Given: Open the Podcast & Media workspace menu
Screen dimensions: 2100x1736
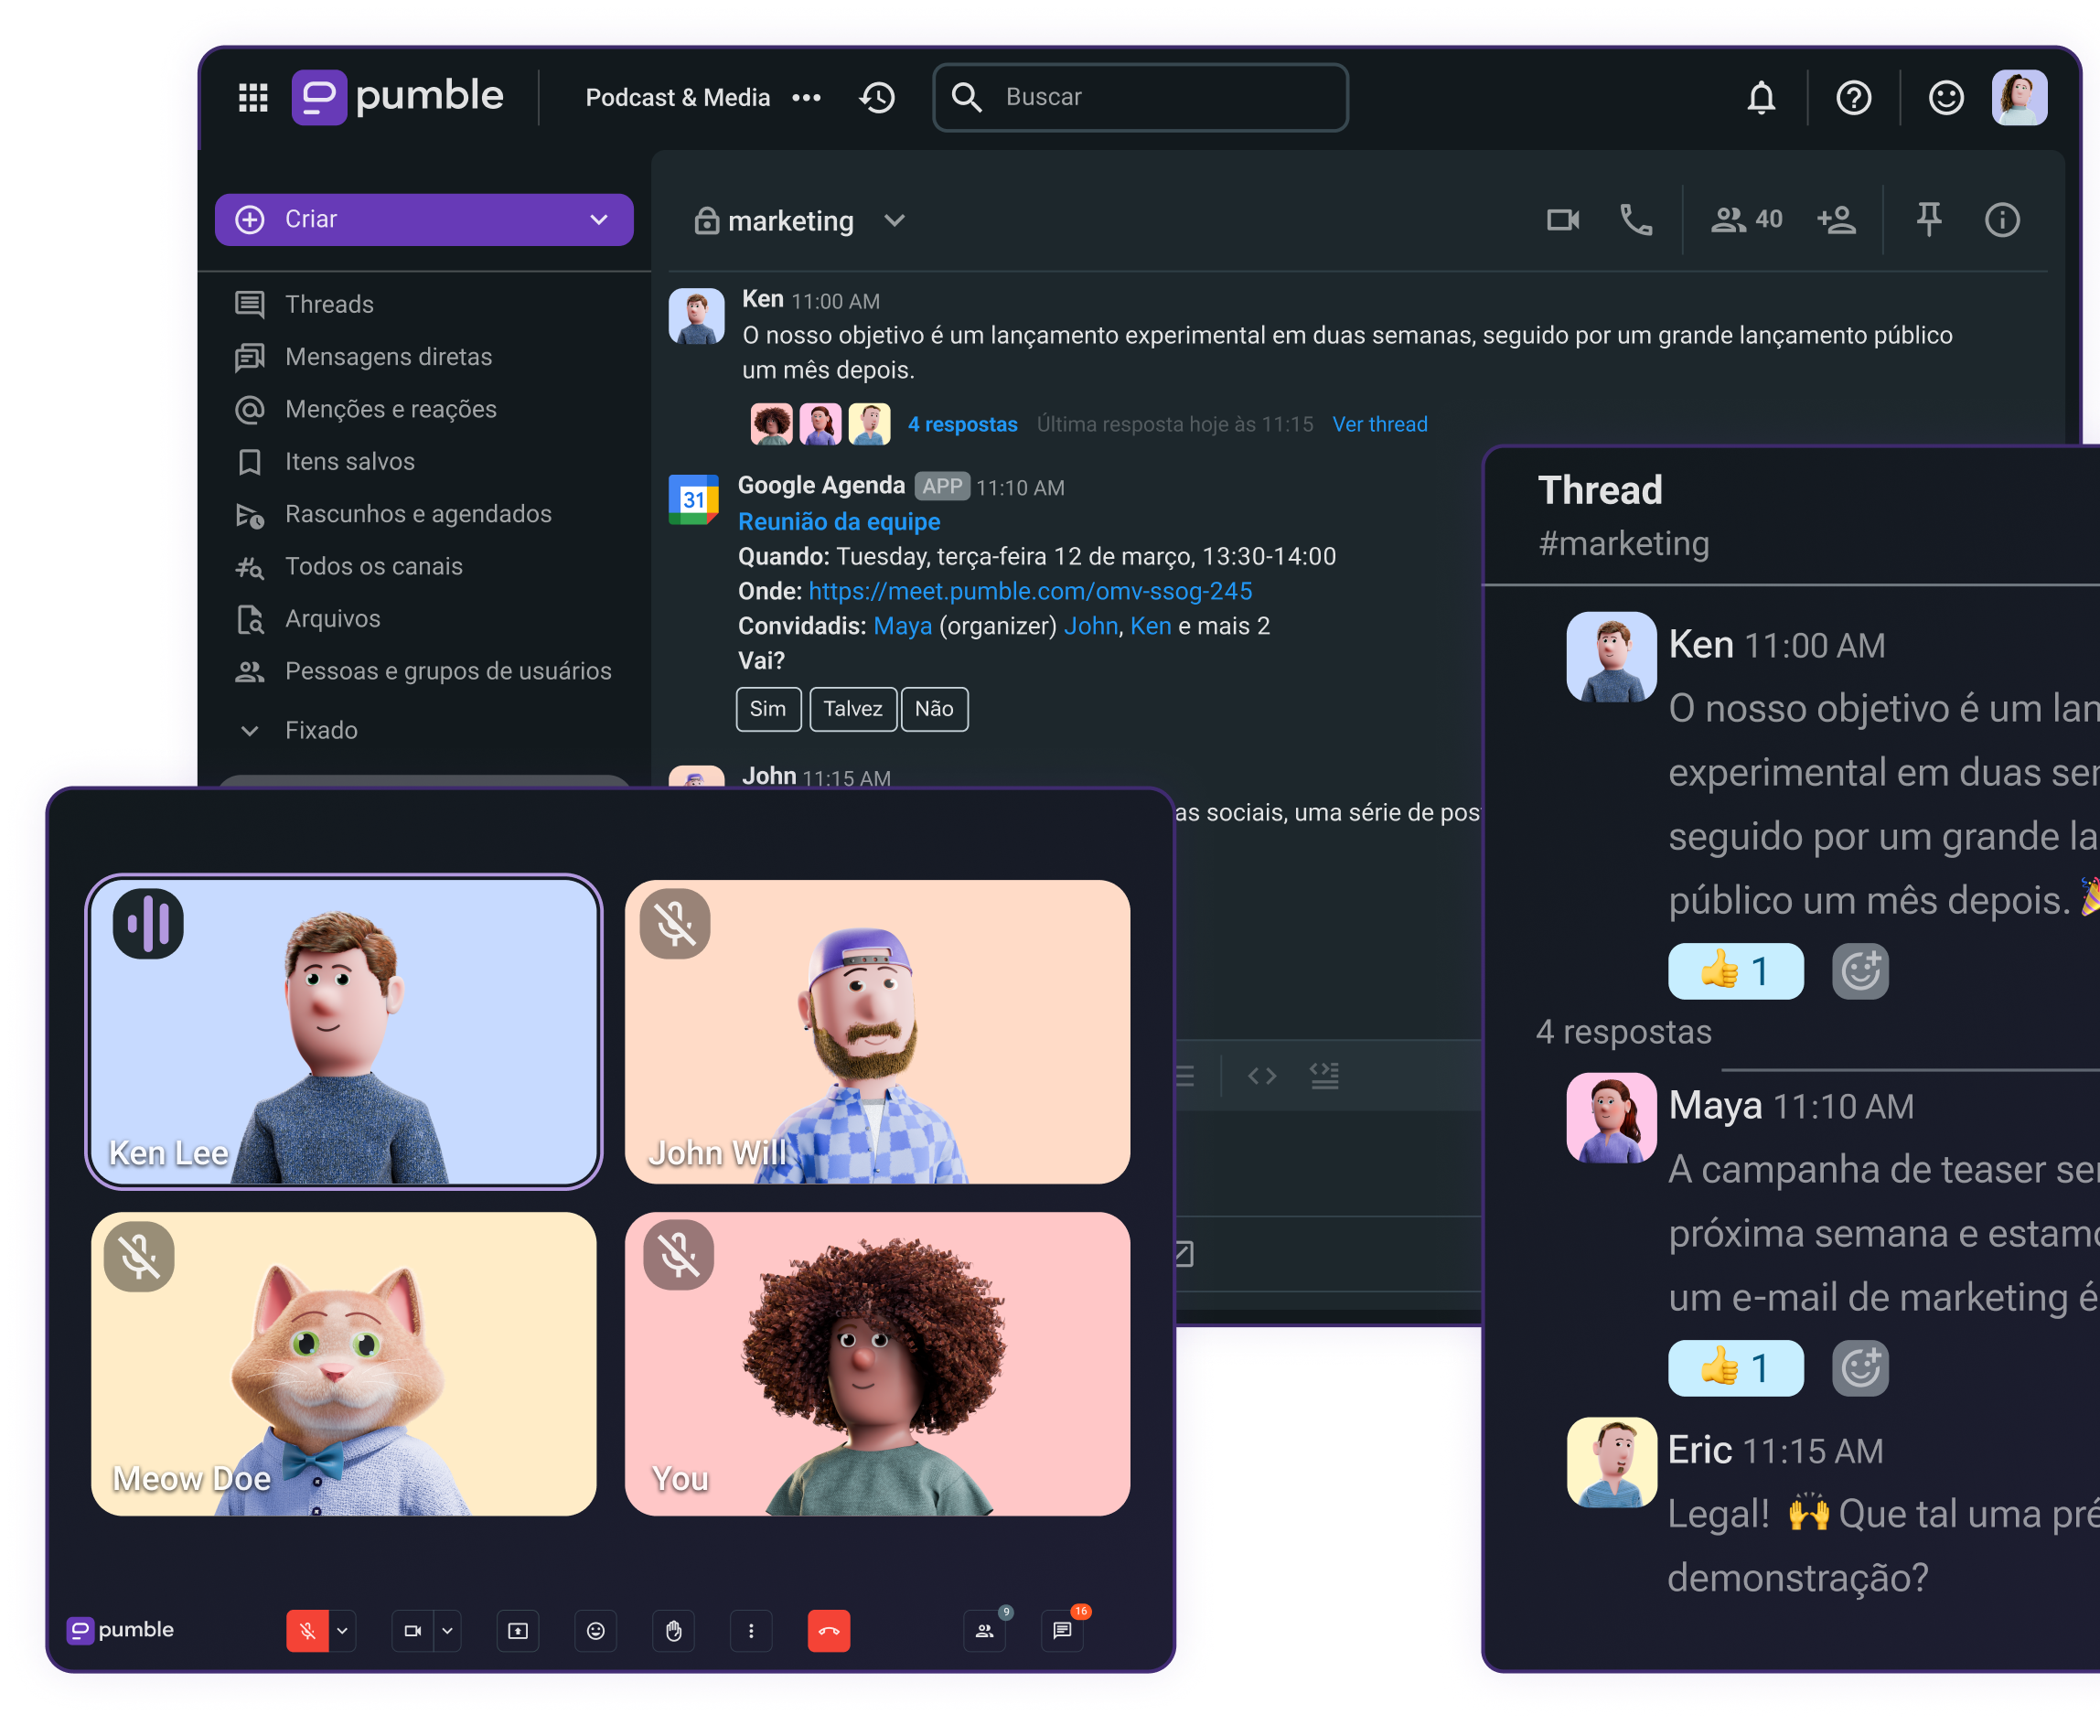Looking at the screenshot, I should coord(806,97).
